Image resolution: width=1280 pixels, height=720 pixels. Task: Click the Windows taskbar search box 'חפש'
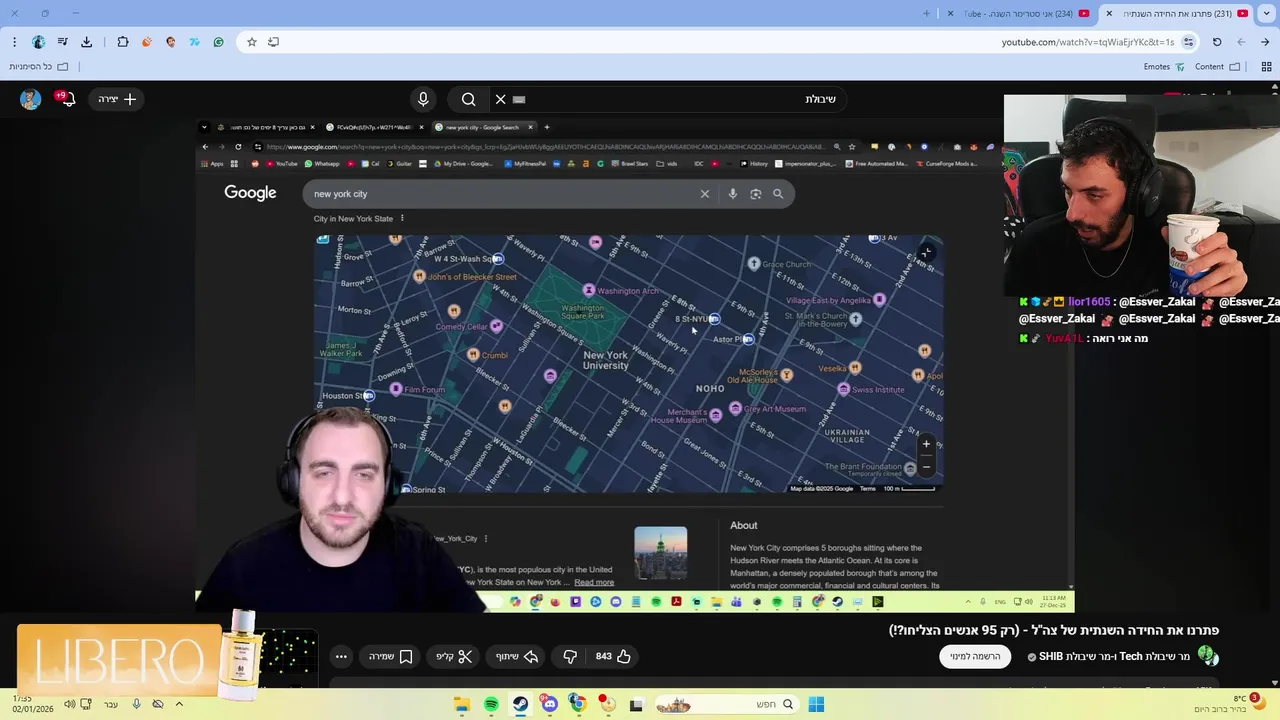[728, 705]
